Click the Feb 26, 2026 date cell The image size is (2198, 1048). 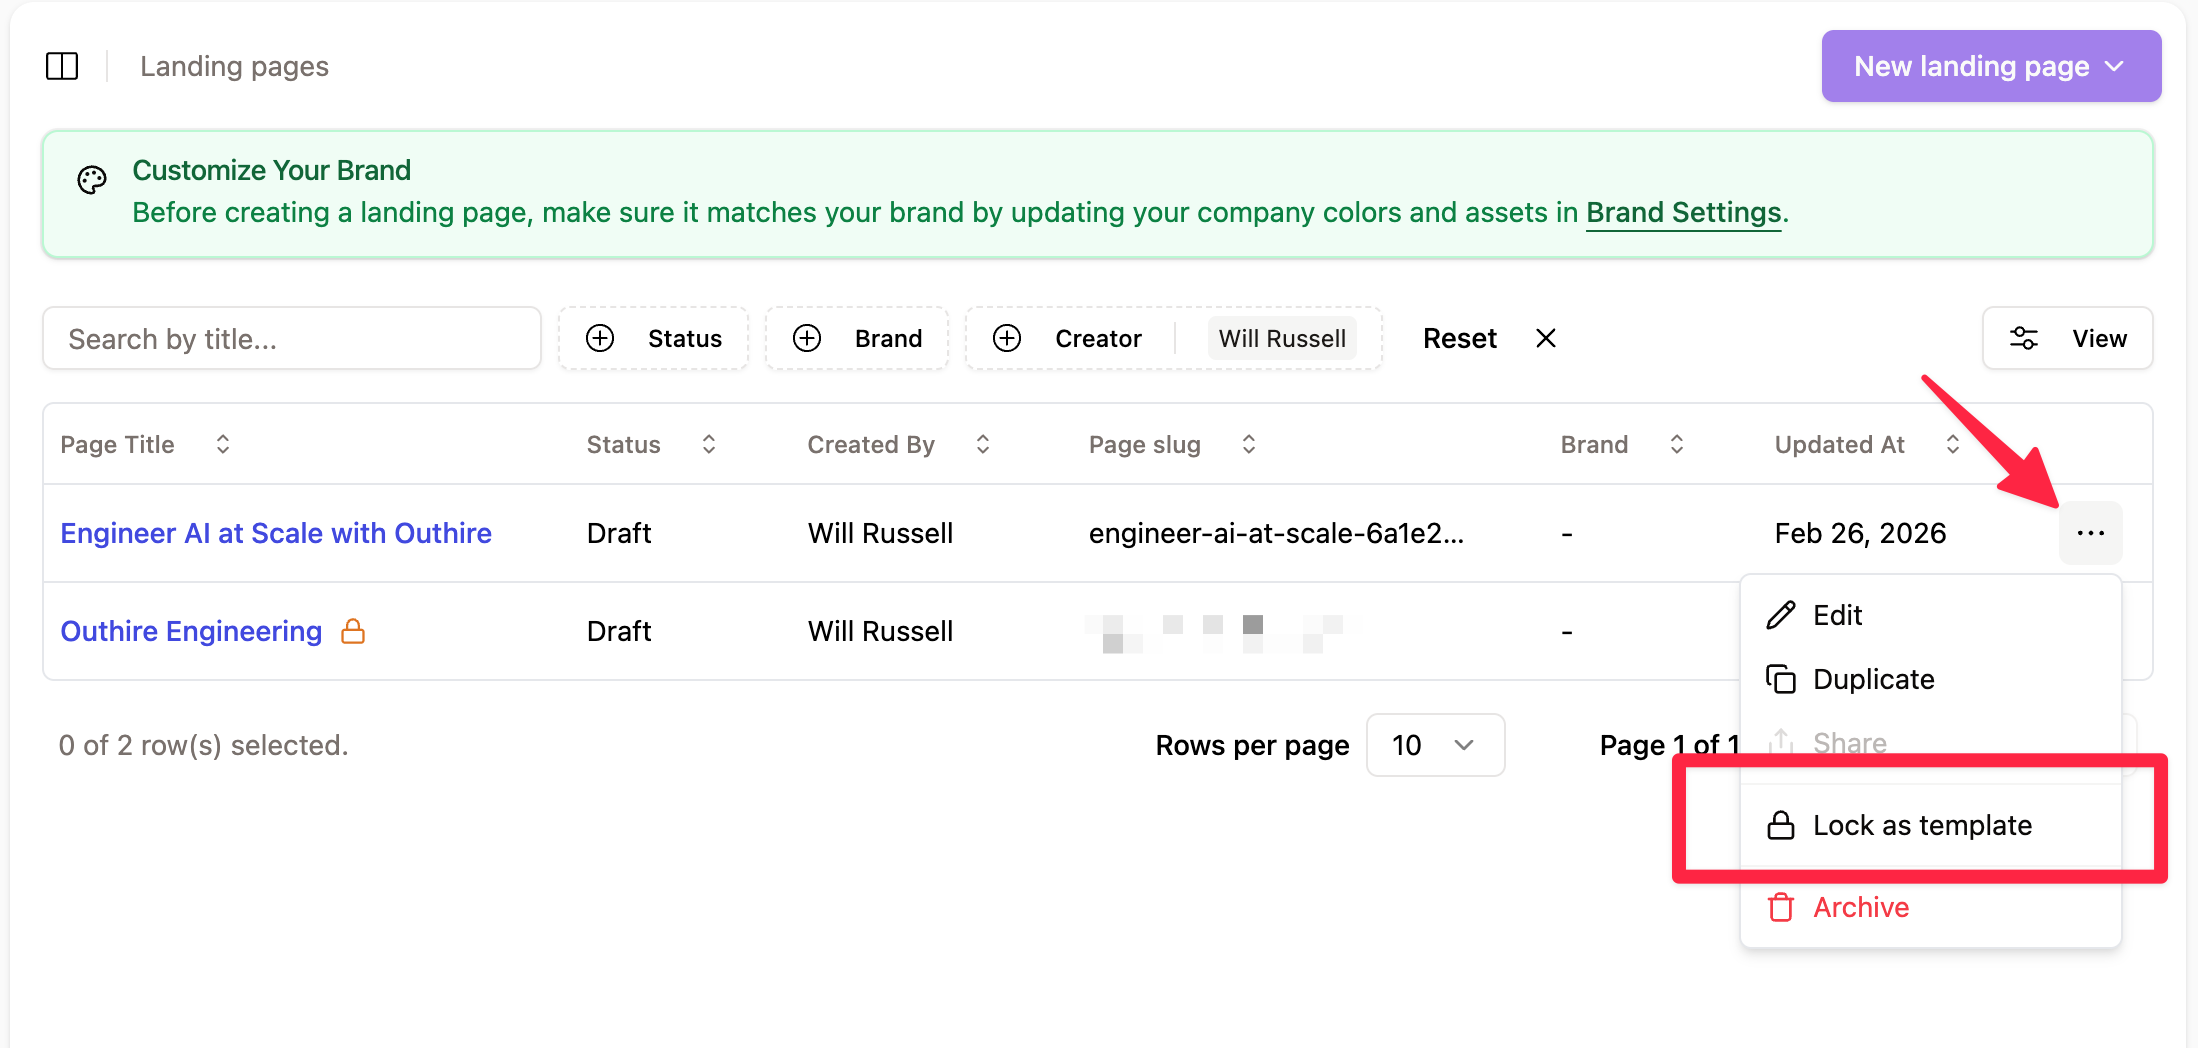point(1860,533)
